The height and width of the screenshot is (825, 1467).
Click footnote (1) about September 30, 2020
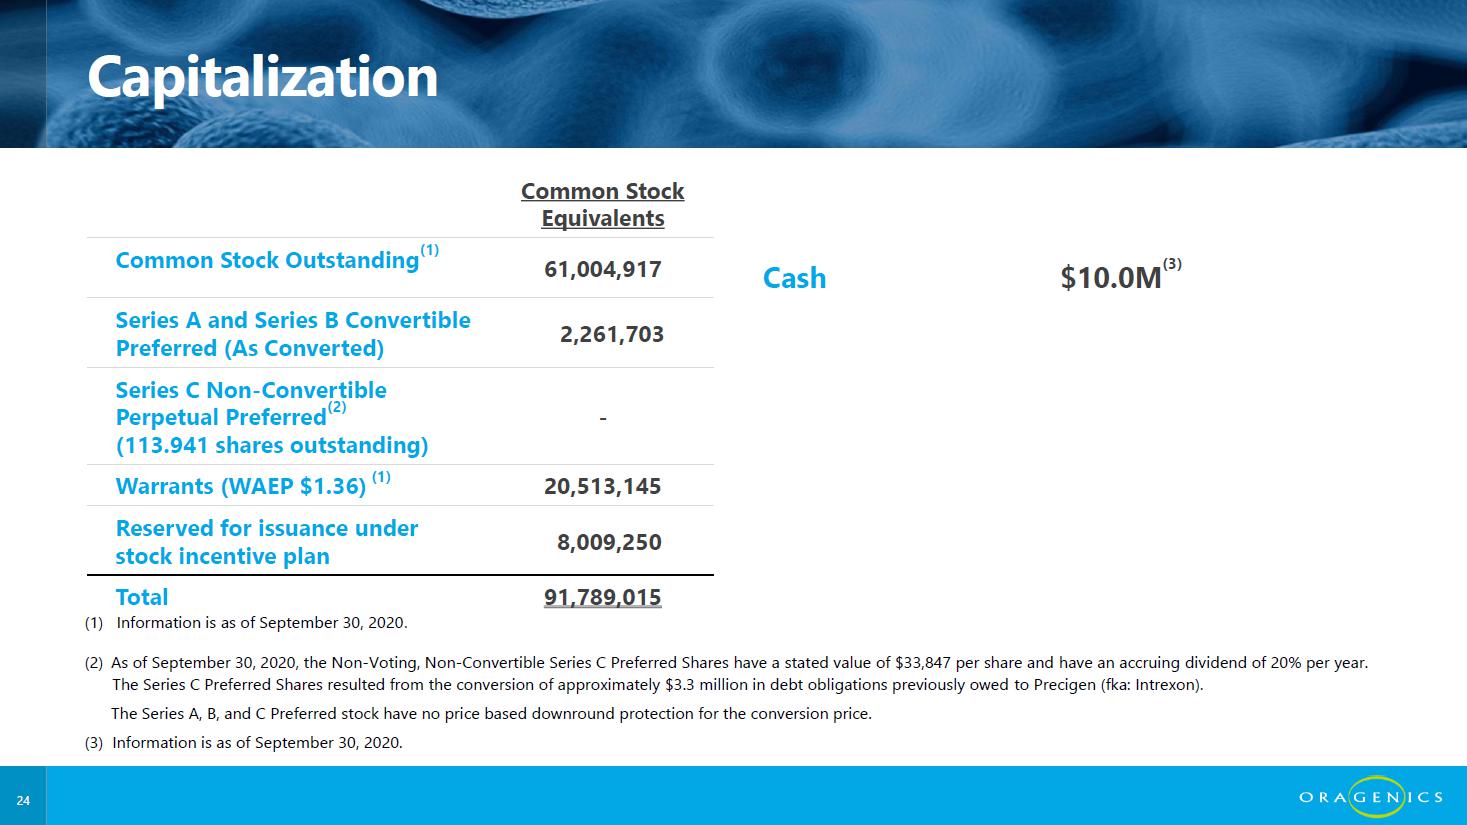point(246,622)
